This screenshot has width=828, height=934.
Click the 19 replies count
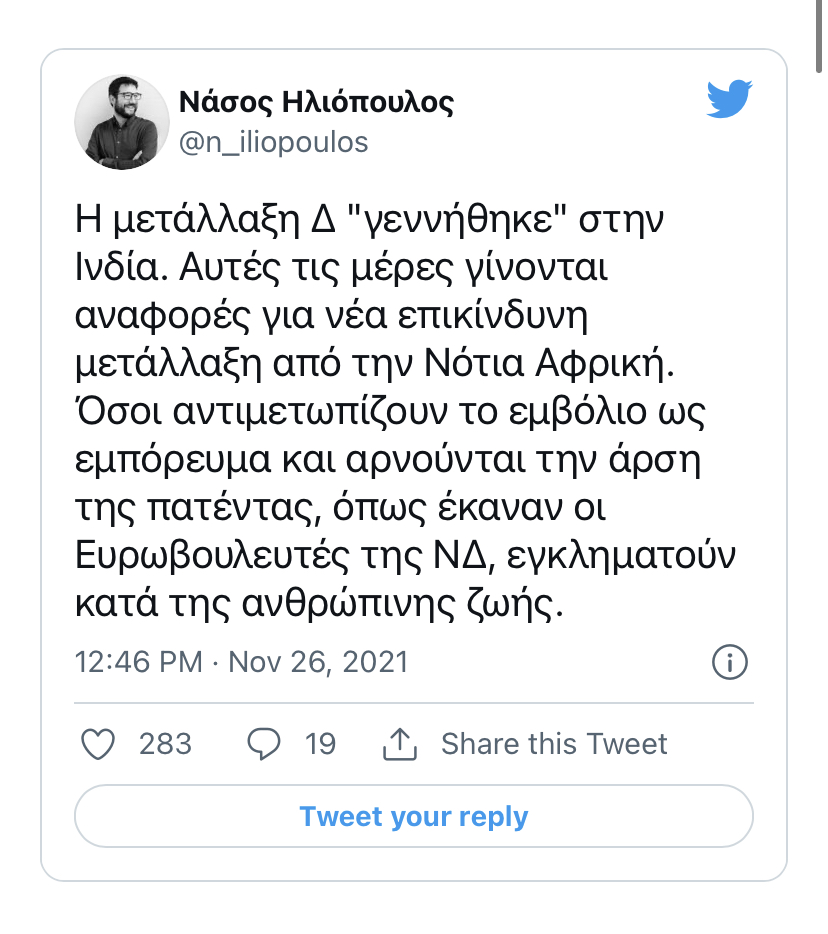click(x=320, y=744)
